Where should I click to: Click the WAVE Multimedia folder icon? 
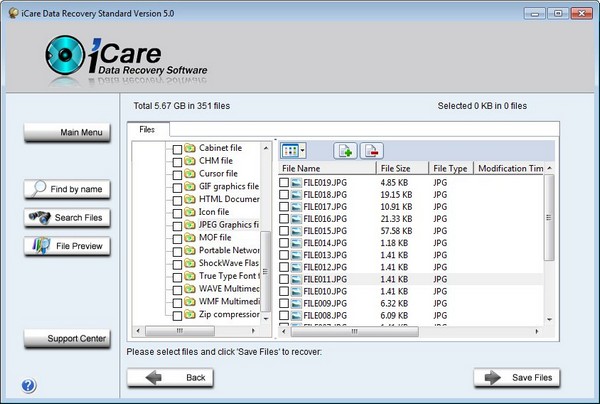pyautogui.click(x=190, y=289)
